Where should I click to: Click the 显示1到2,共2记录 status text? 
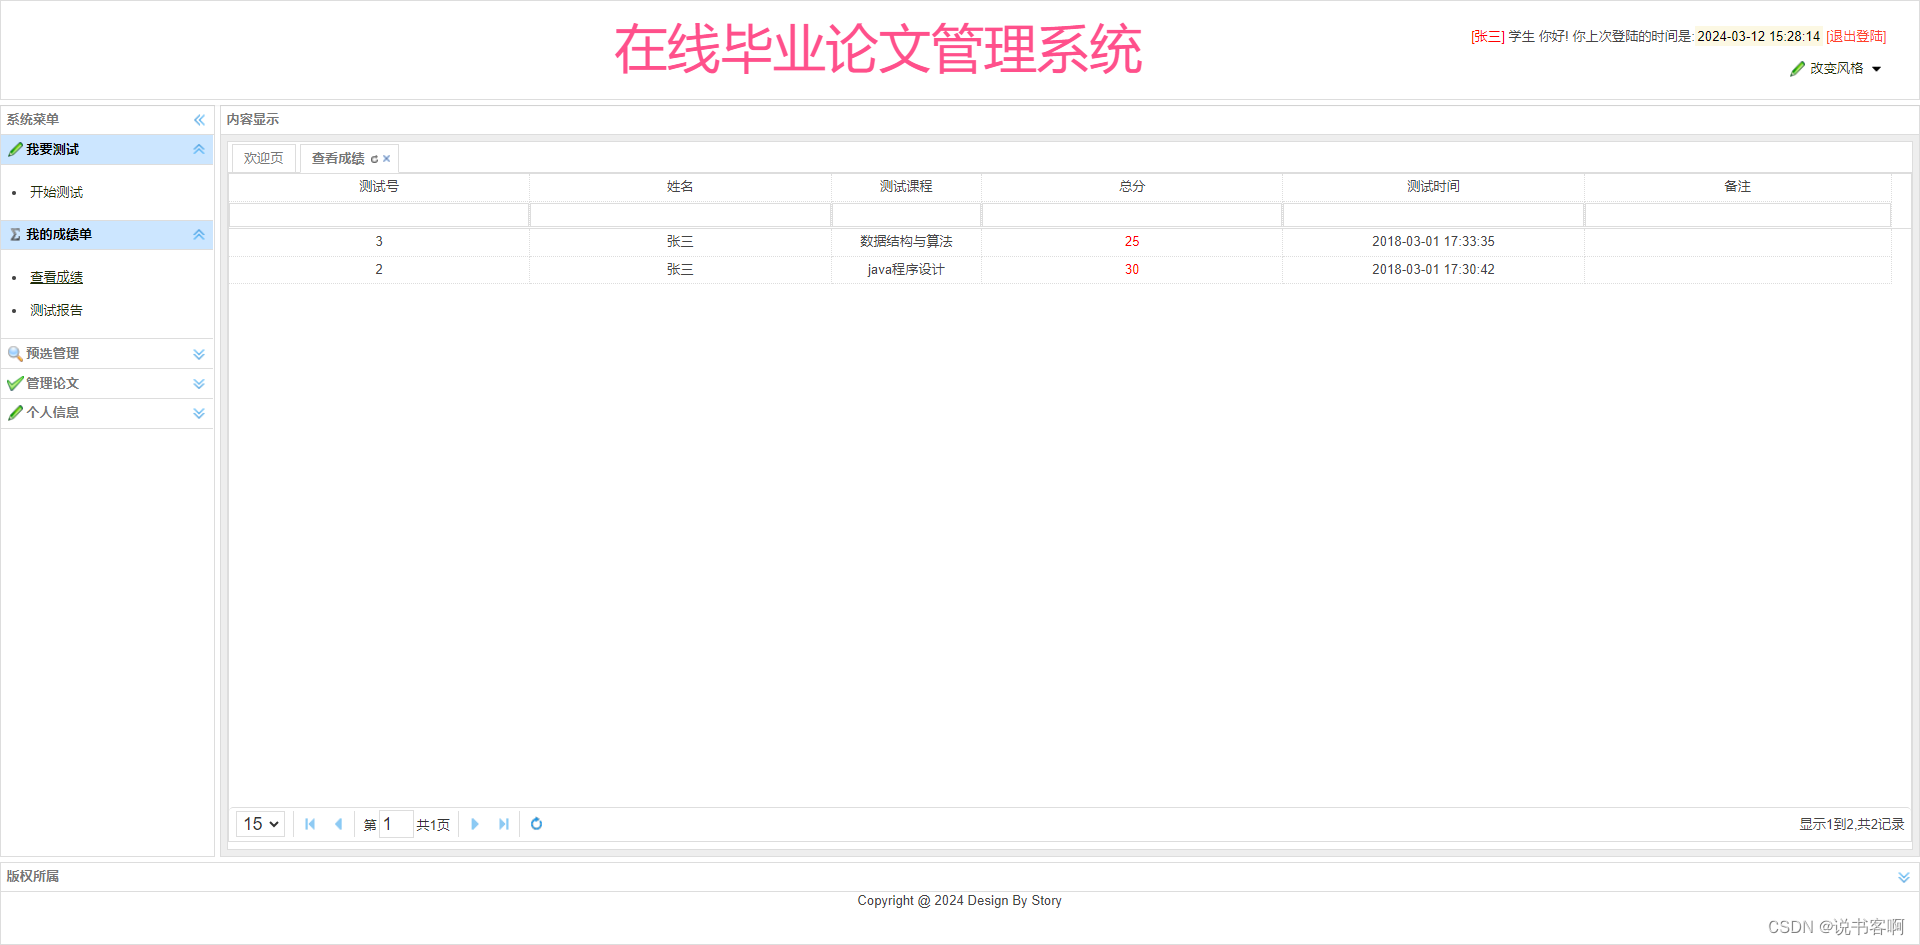click(1852, 824)
